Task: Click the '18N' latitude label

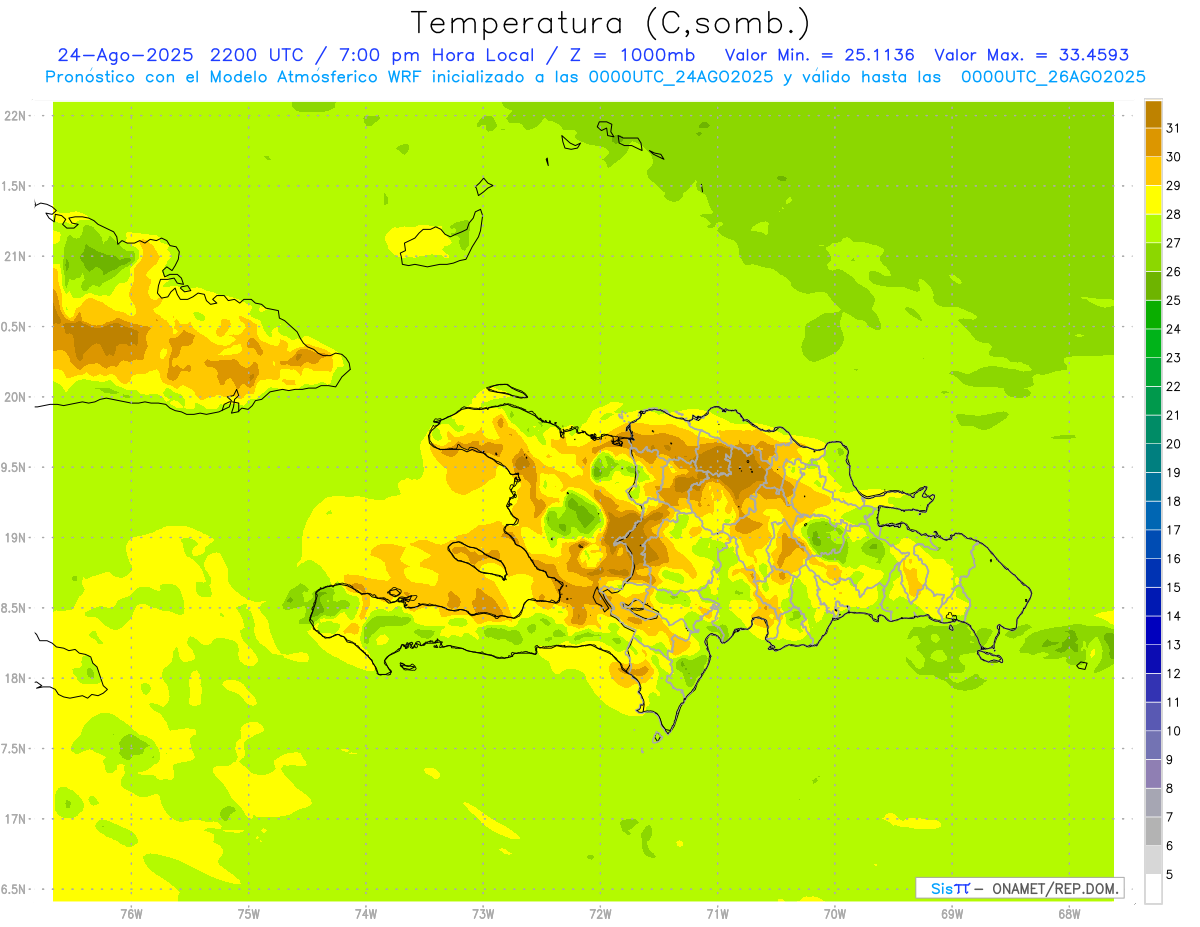Action: click(16, 678)
